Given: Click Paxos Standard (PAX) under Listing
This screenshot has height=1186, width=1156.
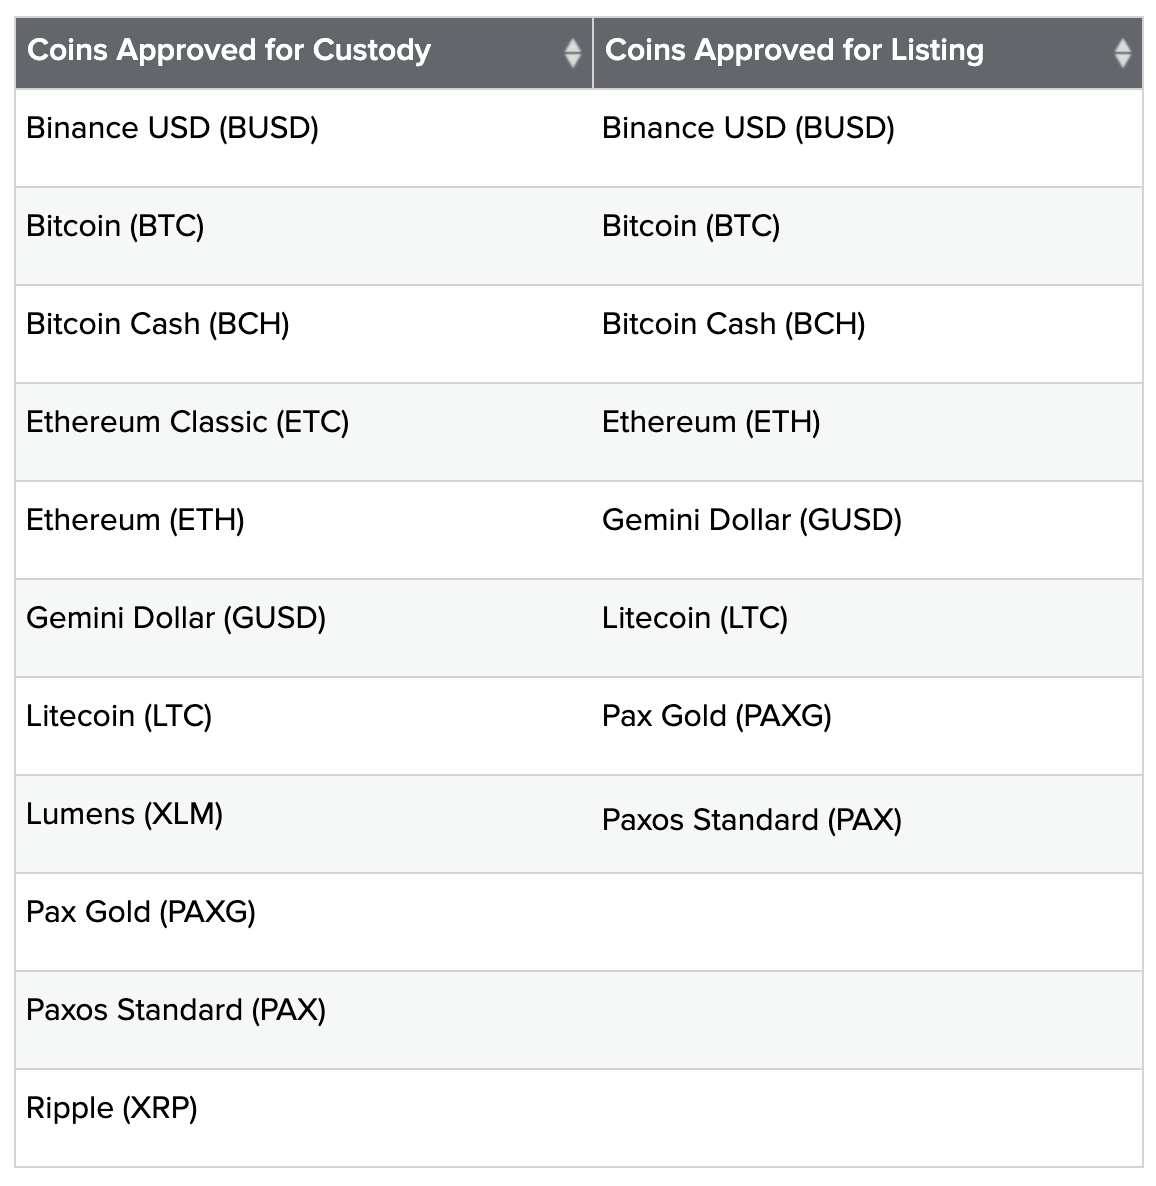Looking at the screenshot, I should pos(752,820).
